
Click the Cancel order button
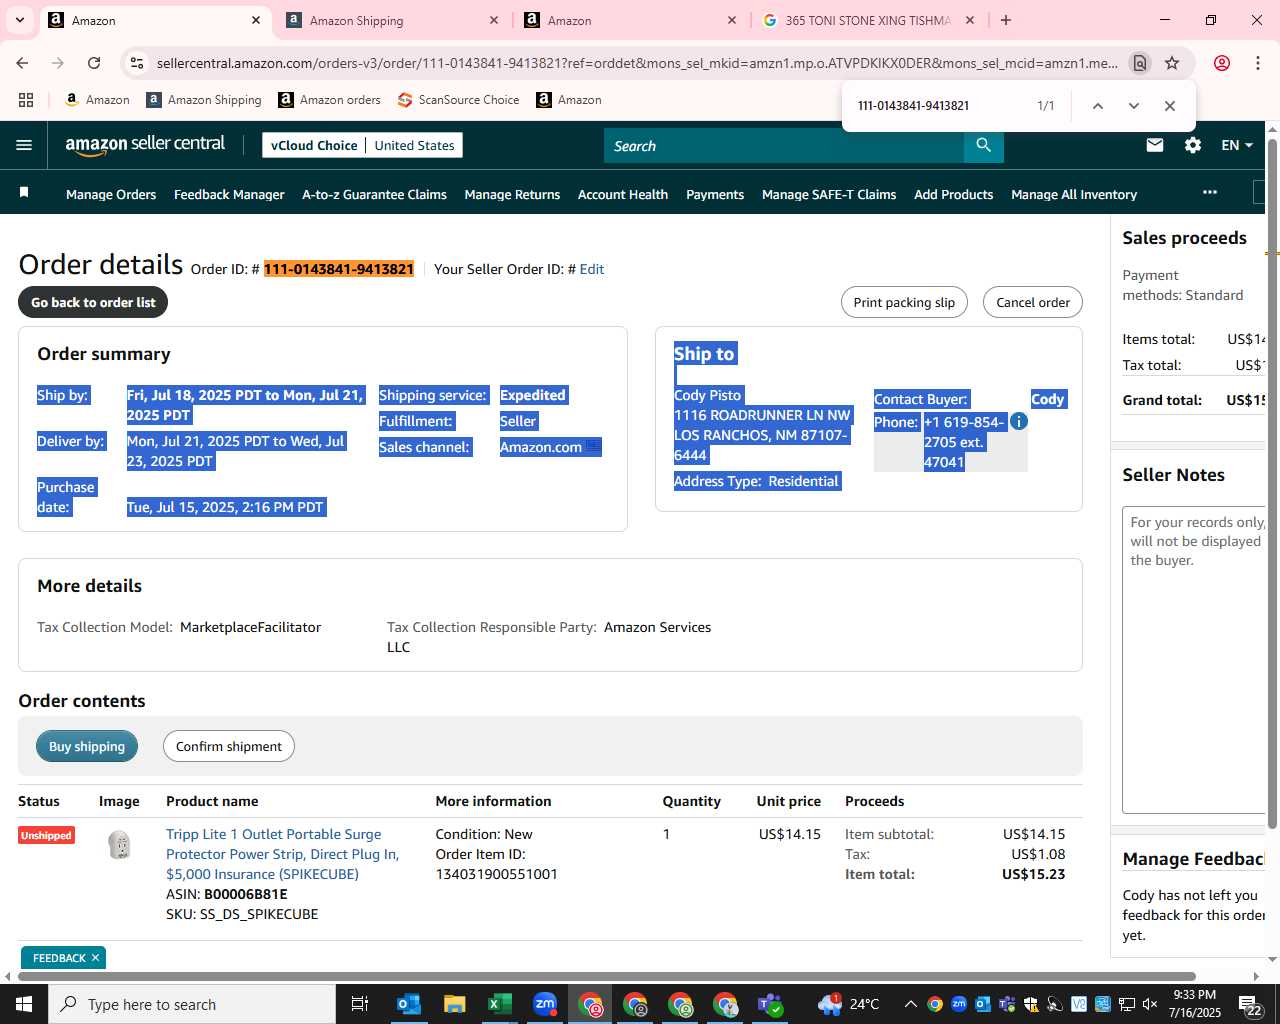1033,302
